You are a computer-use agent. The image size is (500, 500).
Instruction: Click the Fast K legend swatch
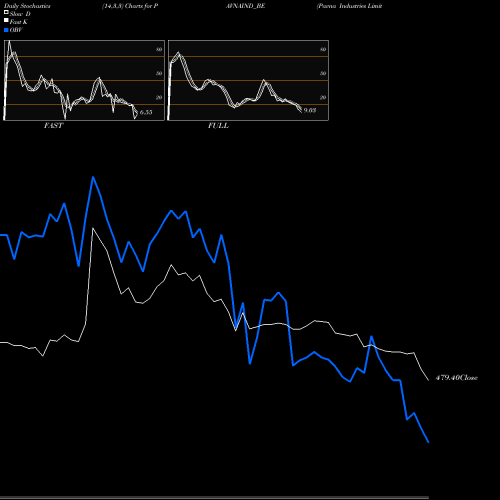pyautogui.click(x=6, y=20)
